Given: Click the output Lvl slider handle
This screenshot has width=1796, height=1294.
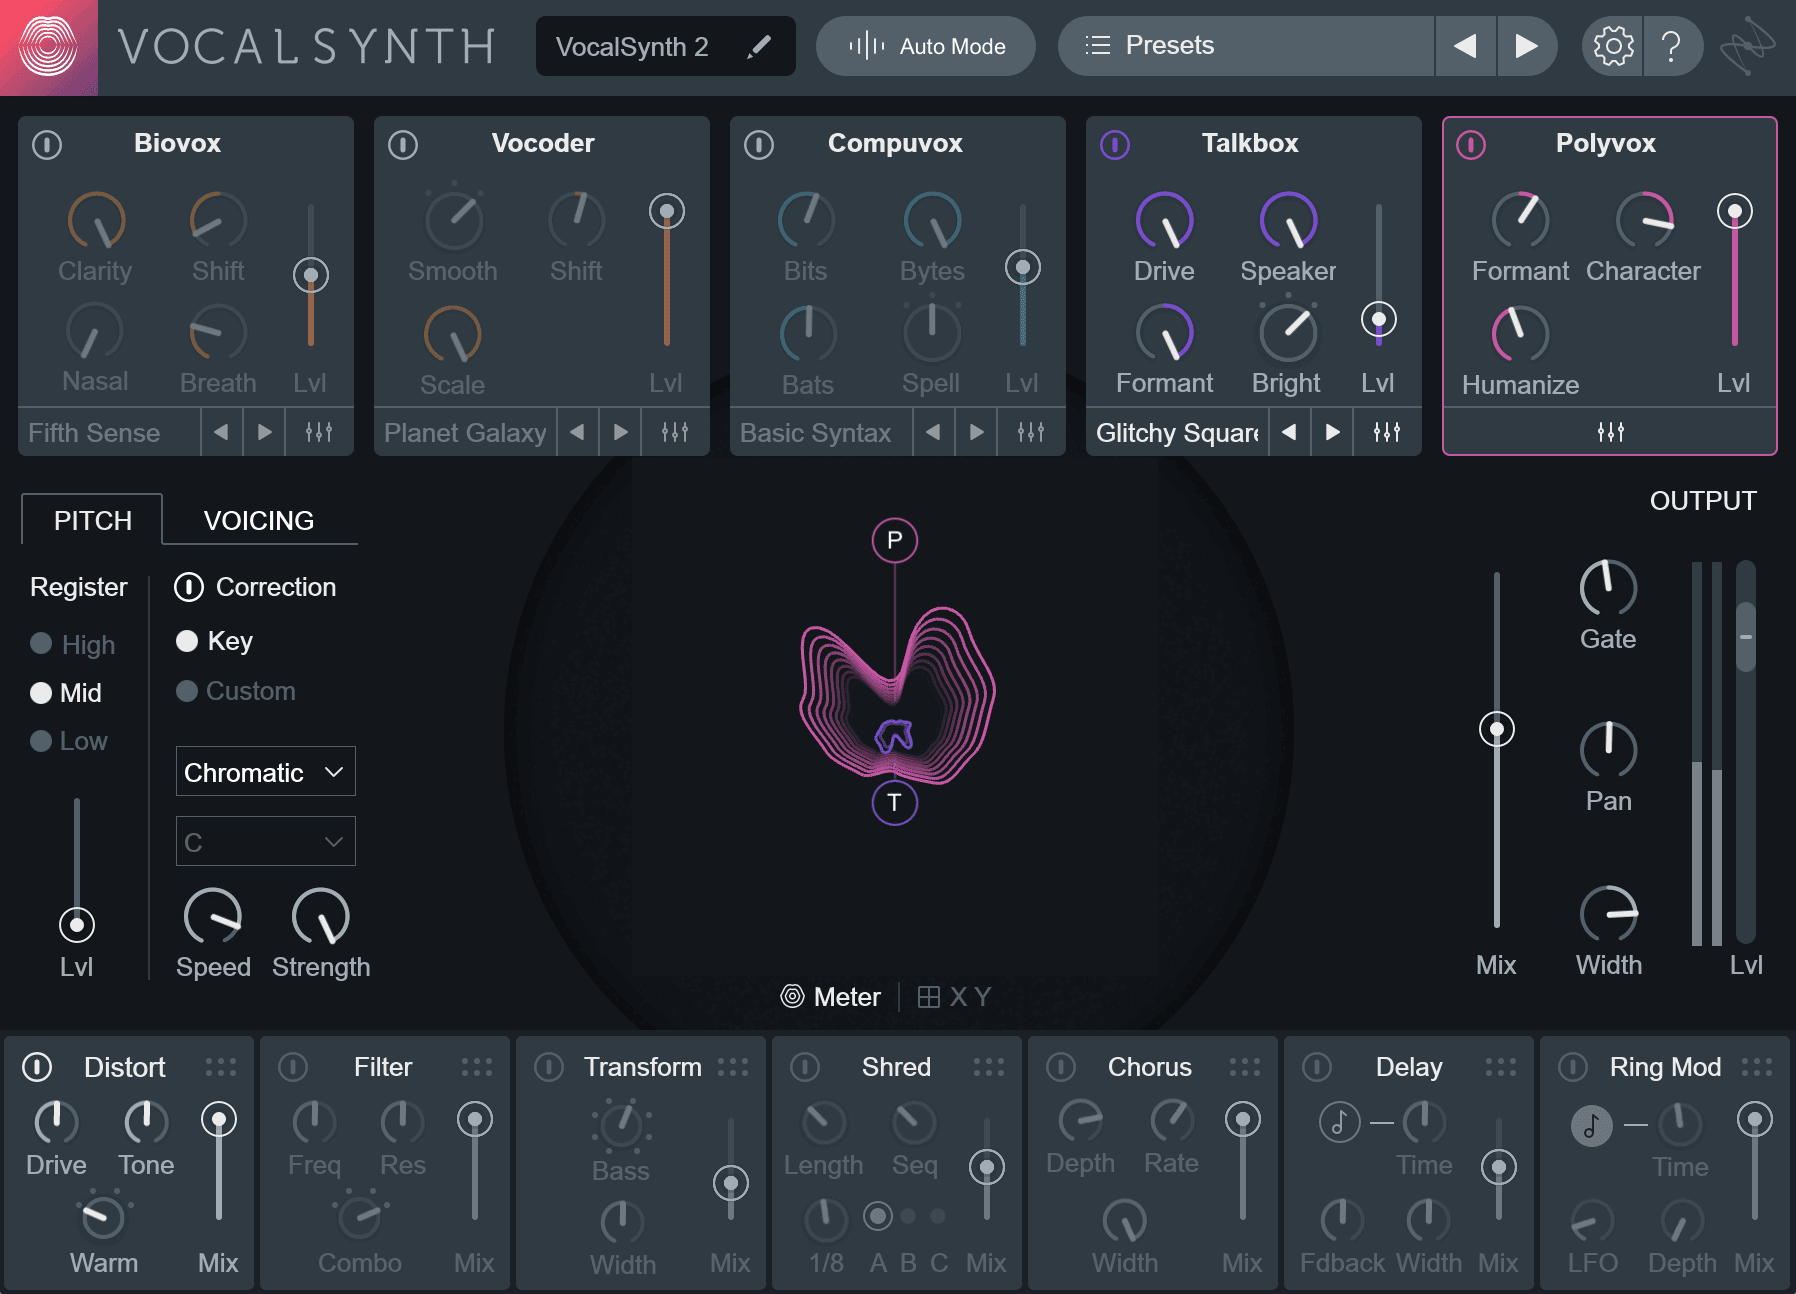Looking at the screenshot, I should pos(1746,636).
